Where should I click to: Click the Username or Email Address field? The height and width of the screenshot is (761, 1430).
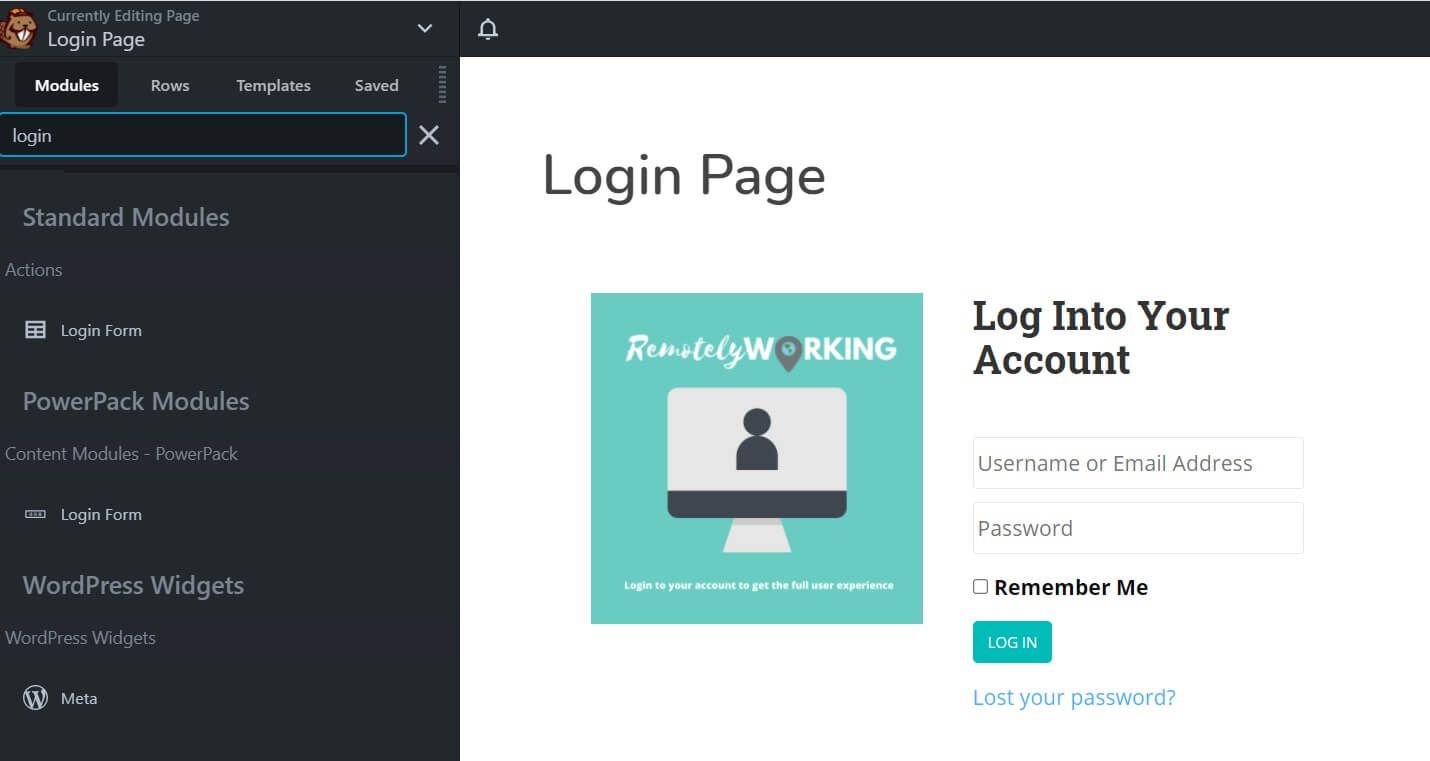pyautogui.click(x=1137, y=463)
